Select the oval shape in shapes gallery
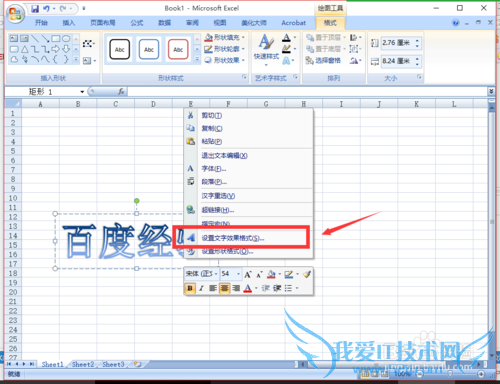The image size is (500, 384). (x=66, y=38)
